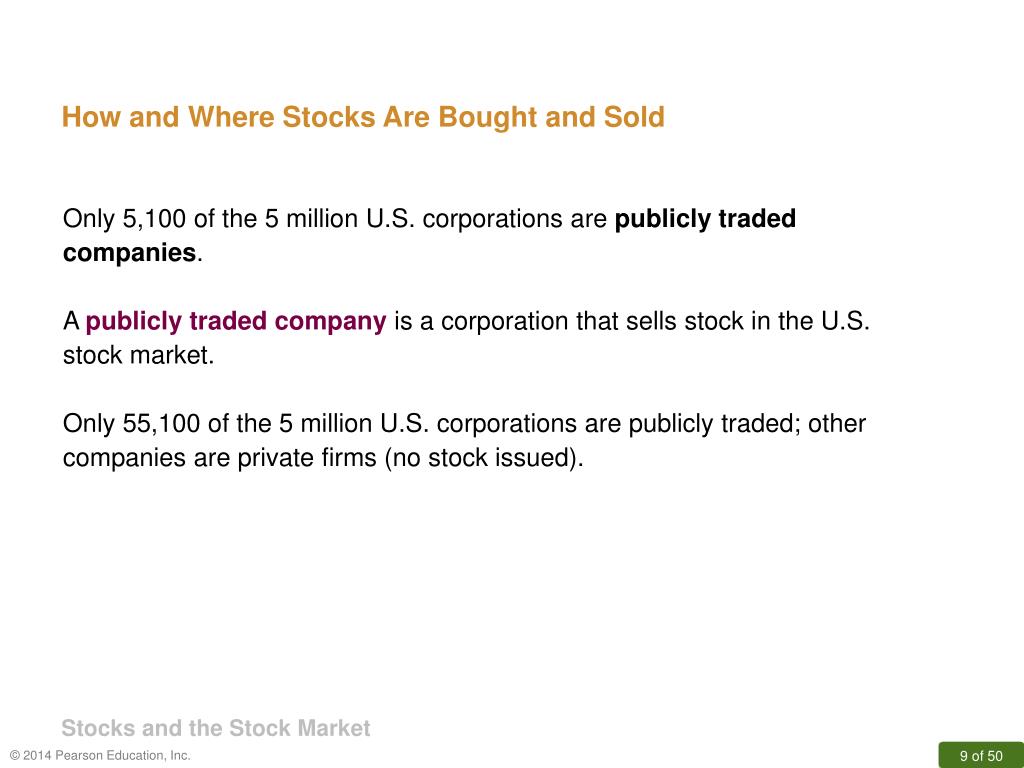This screenshot has width=1024, height=768.
Task: Click the word 'other' ending the third paragraph line
Action: pyautogui.click(x=837, y=424)
